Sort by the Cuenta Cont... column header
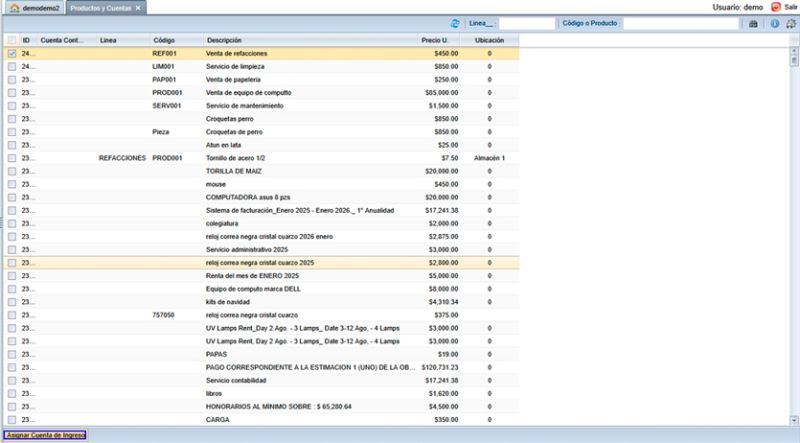800x443 pixels. pyautogui.click(x=66, y=40)
